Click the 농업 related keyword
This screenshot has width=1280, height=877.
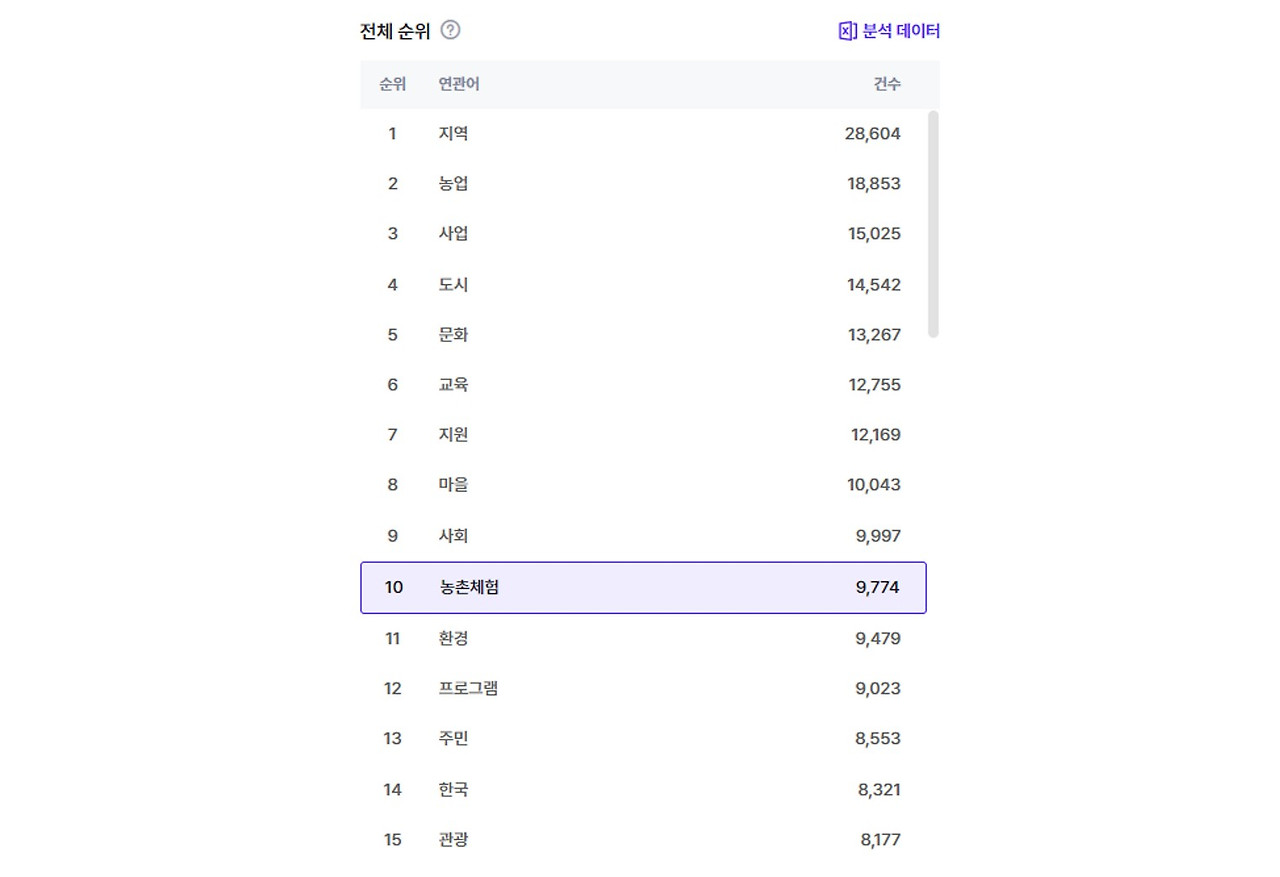(x=453, y=184)
